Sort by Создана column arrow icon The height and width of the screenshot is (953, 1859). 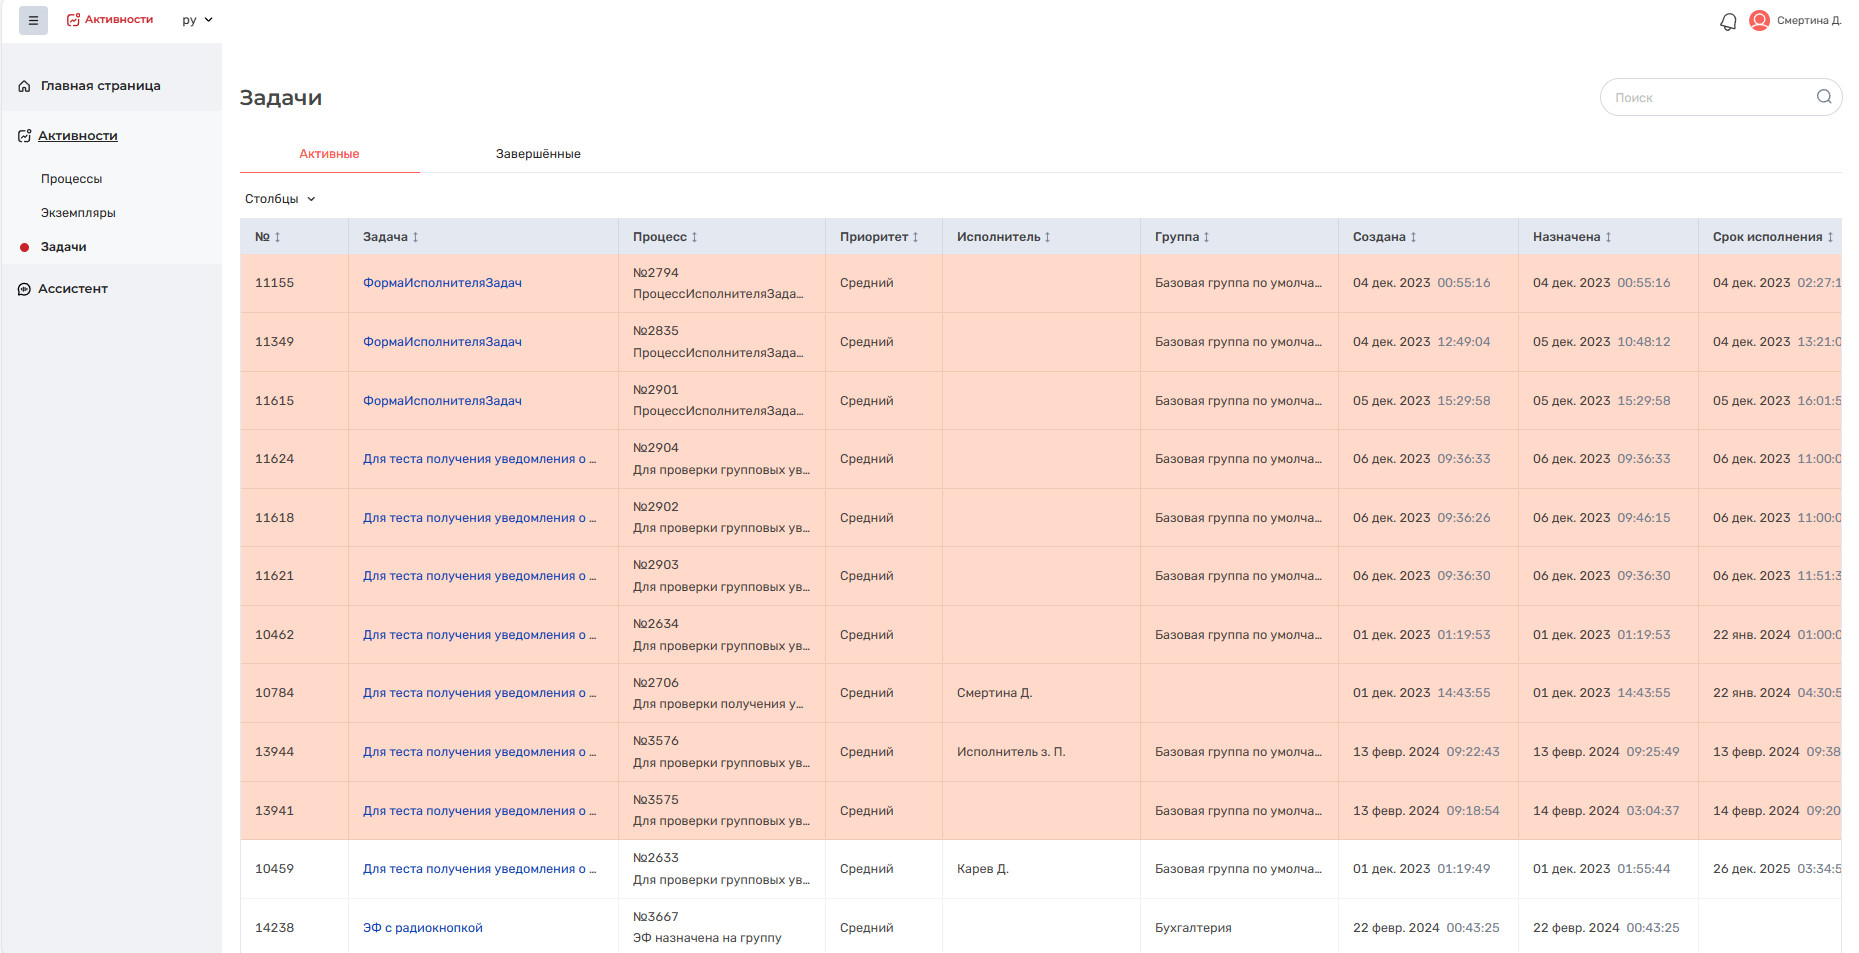click(1413, 237)
